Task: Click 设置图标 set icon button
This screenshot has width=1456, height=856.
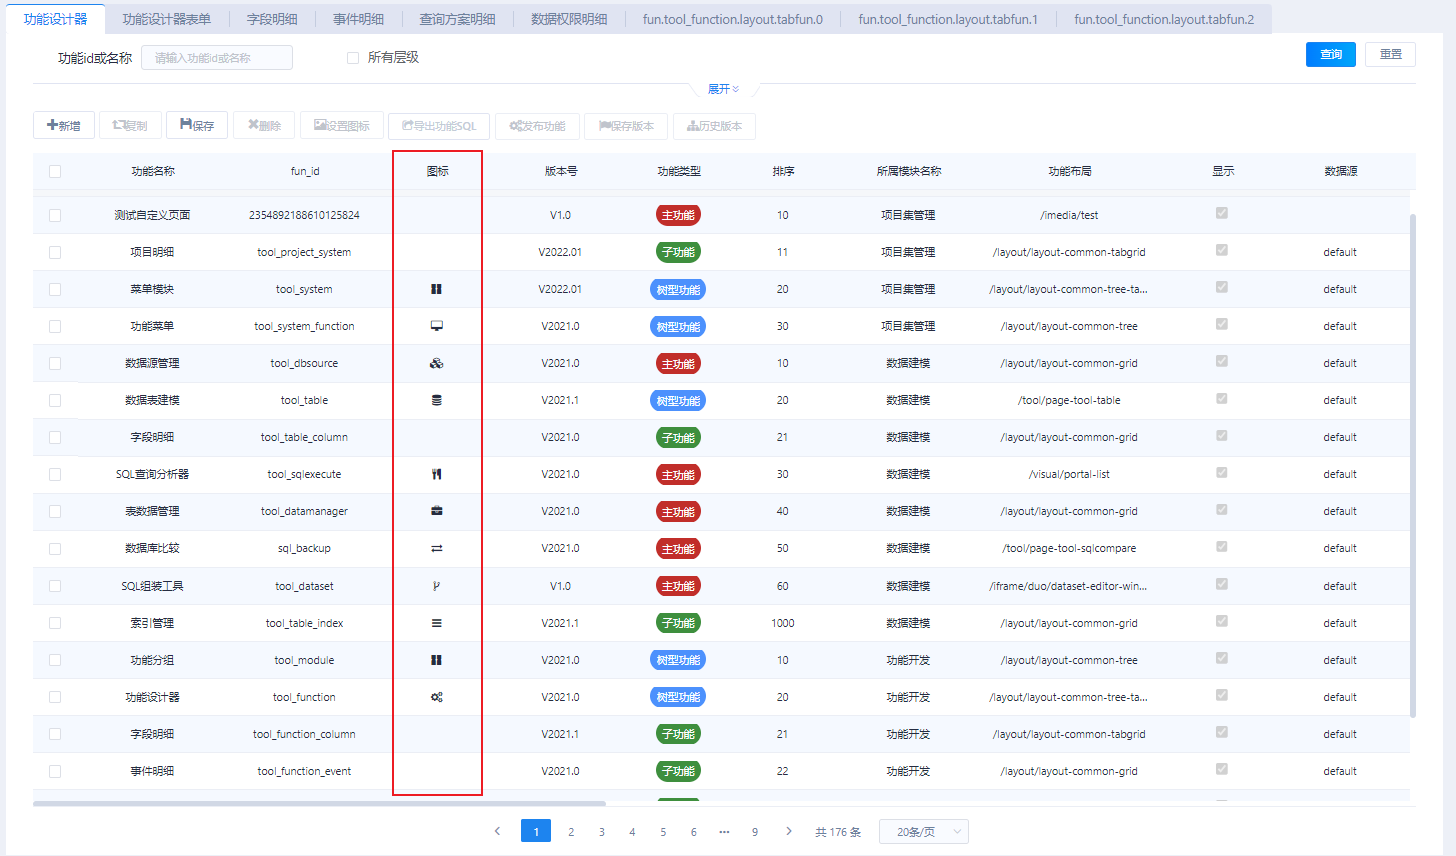Action: click(x=341, y=125)
